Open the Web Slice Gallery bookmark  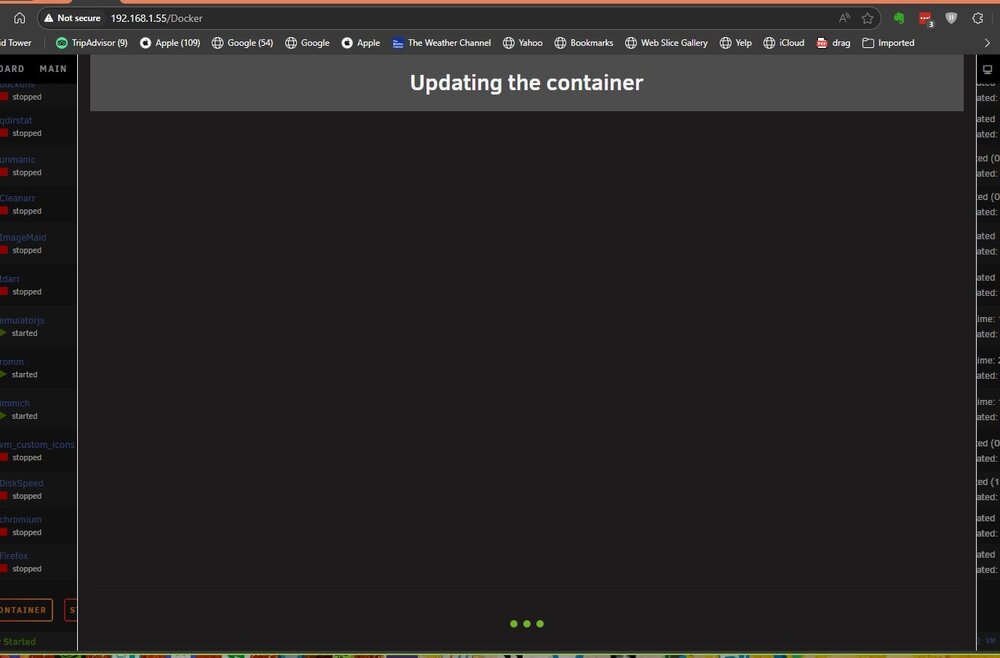[x=666, y=43]
